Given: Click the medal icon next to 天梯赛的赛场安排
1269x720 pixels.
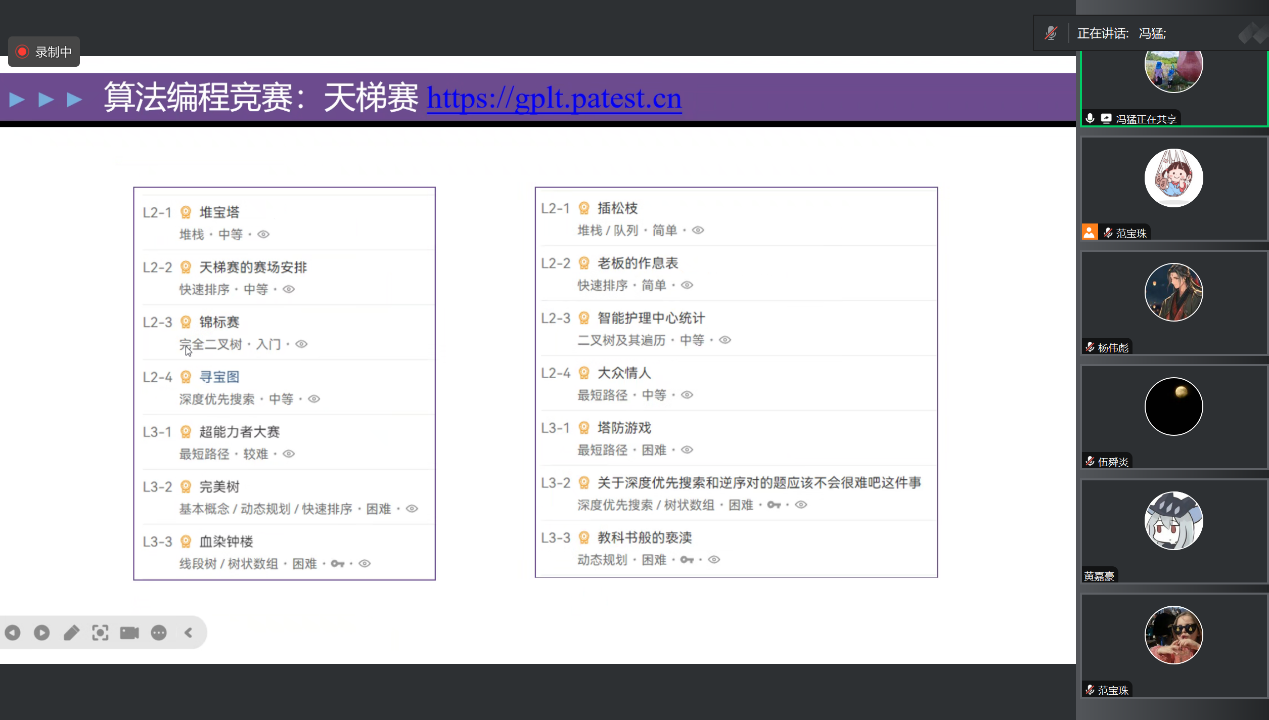Looking at the screenshot, I should pos(185,267).
